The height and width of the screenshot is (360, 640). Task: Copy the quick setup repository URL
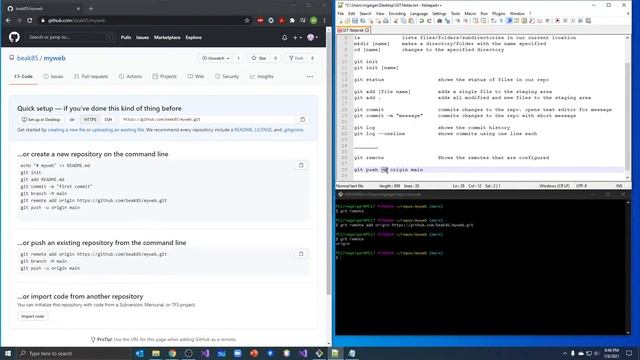(x=302, y=120)
